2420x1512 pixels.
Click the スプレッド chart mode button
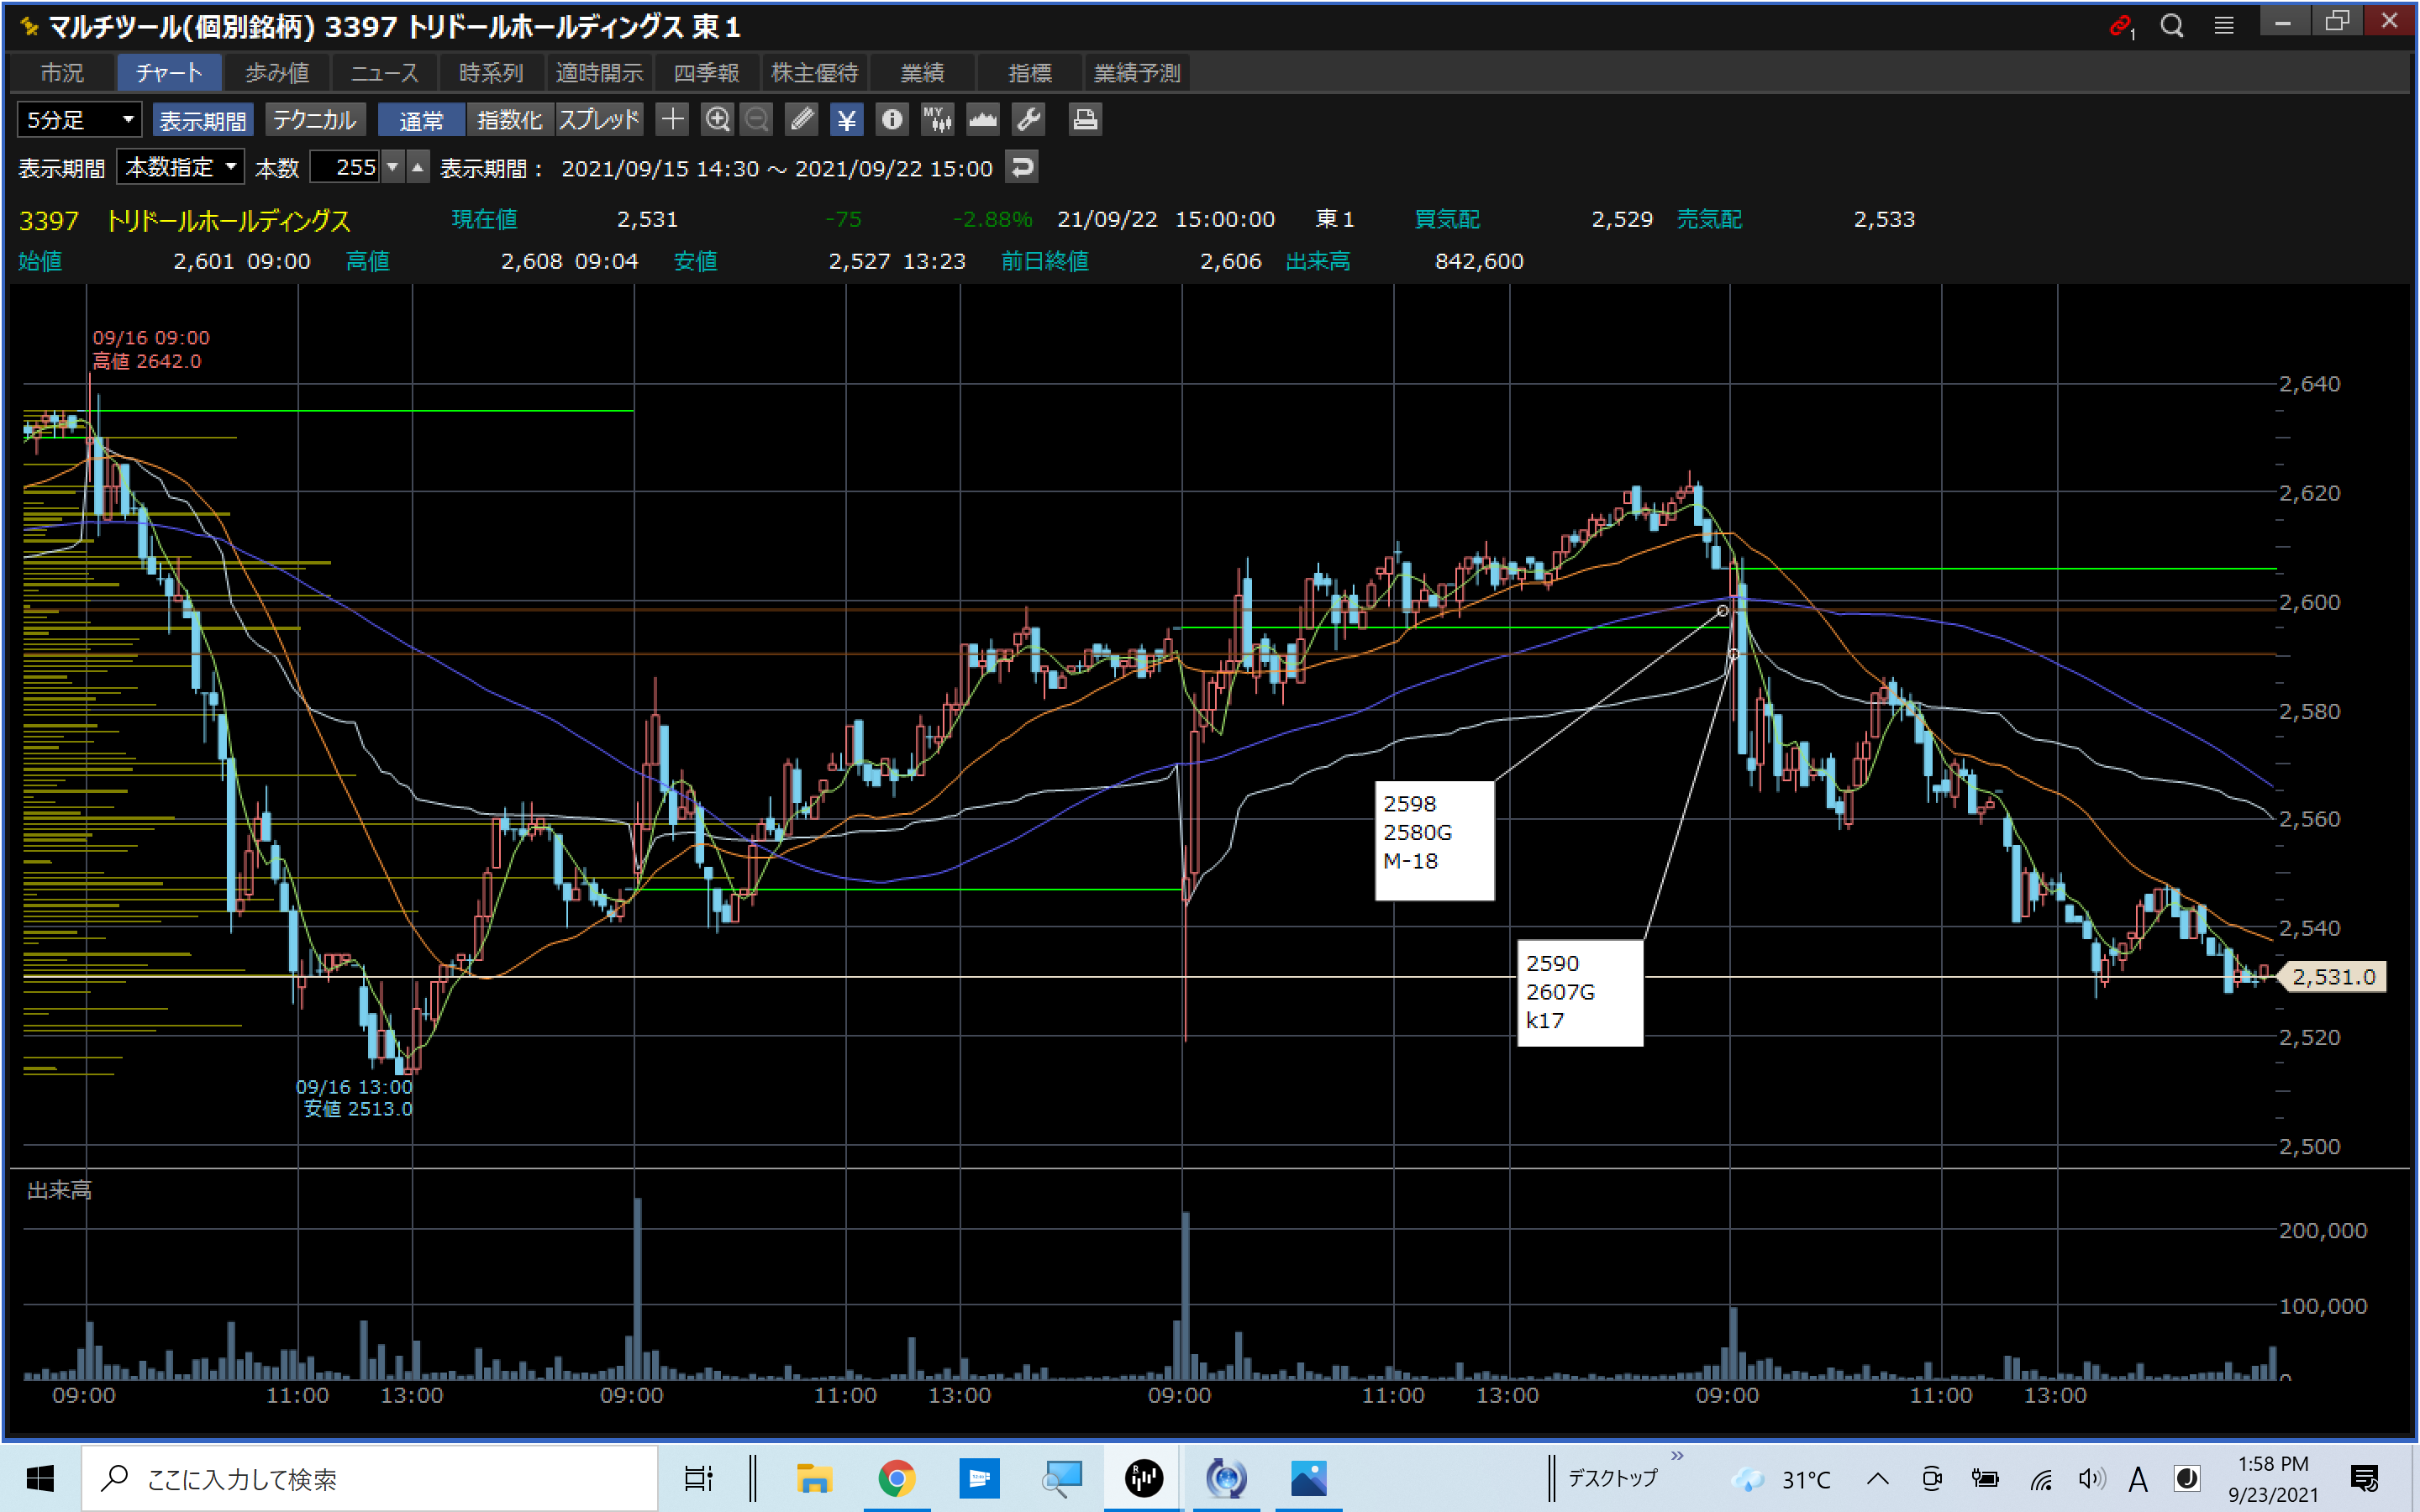[598, 120]
